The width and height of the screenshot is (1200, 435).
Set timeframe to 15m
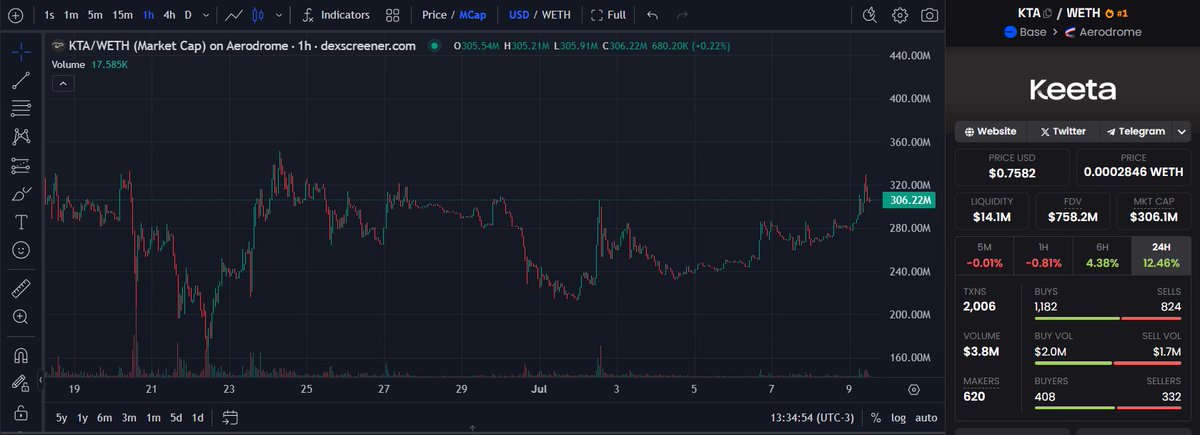pyautogui.click(x=122, y=15)
